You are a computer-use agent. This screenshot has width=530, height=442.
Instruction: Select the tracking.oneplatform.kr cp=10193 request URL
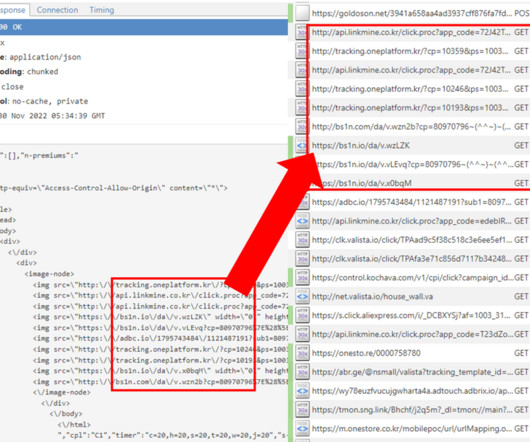coord(410,108)
